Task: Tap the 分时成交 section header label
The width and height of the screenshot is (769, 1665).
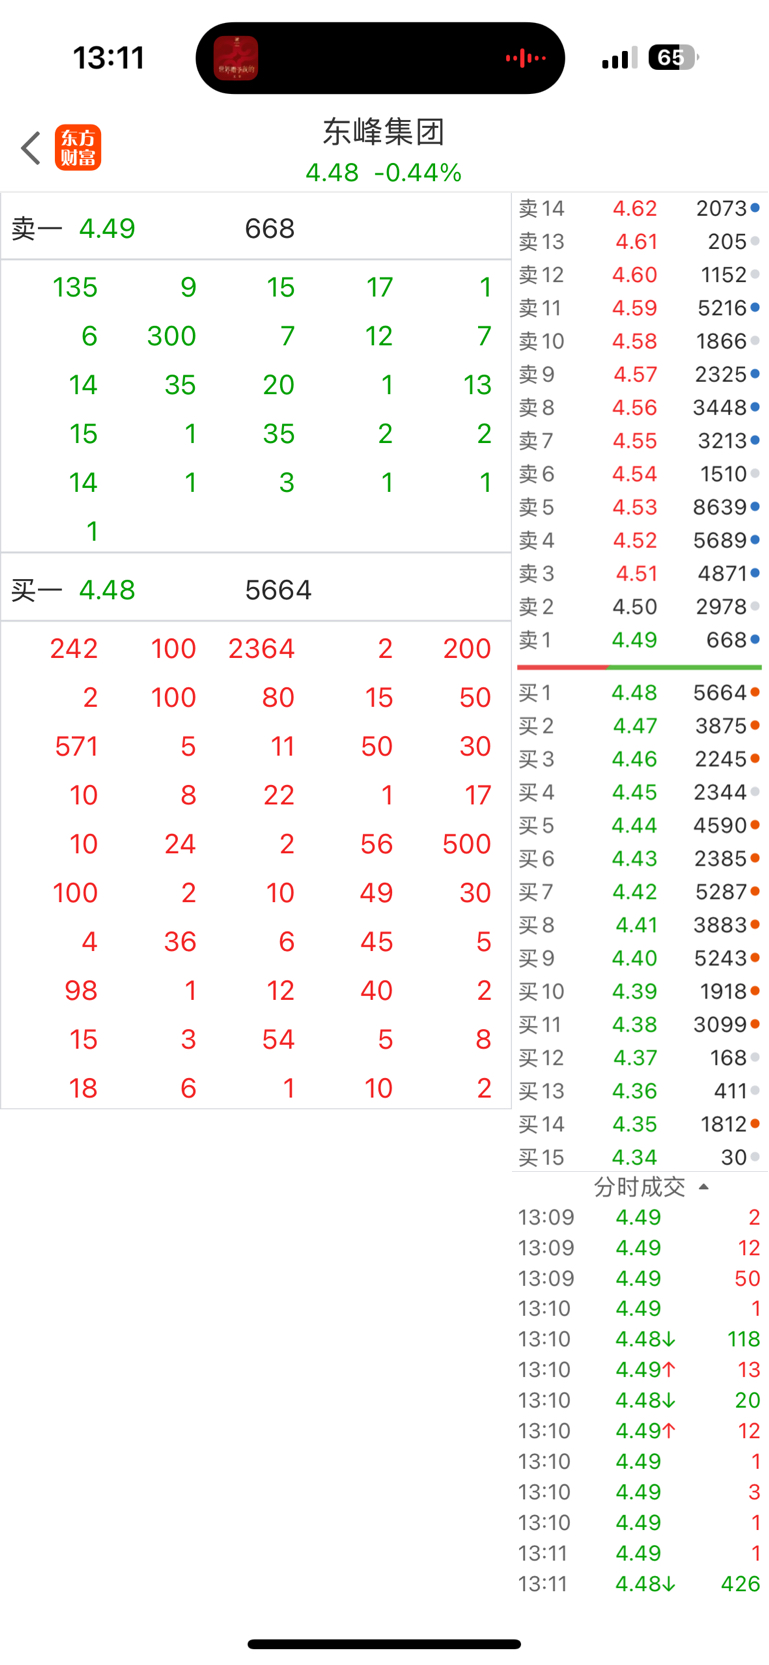Action: [640, 1187]
